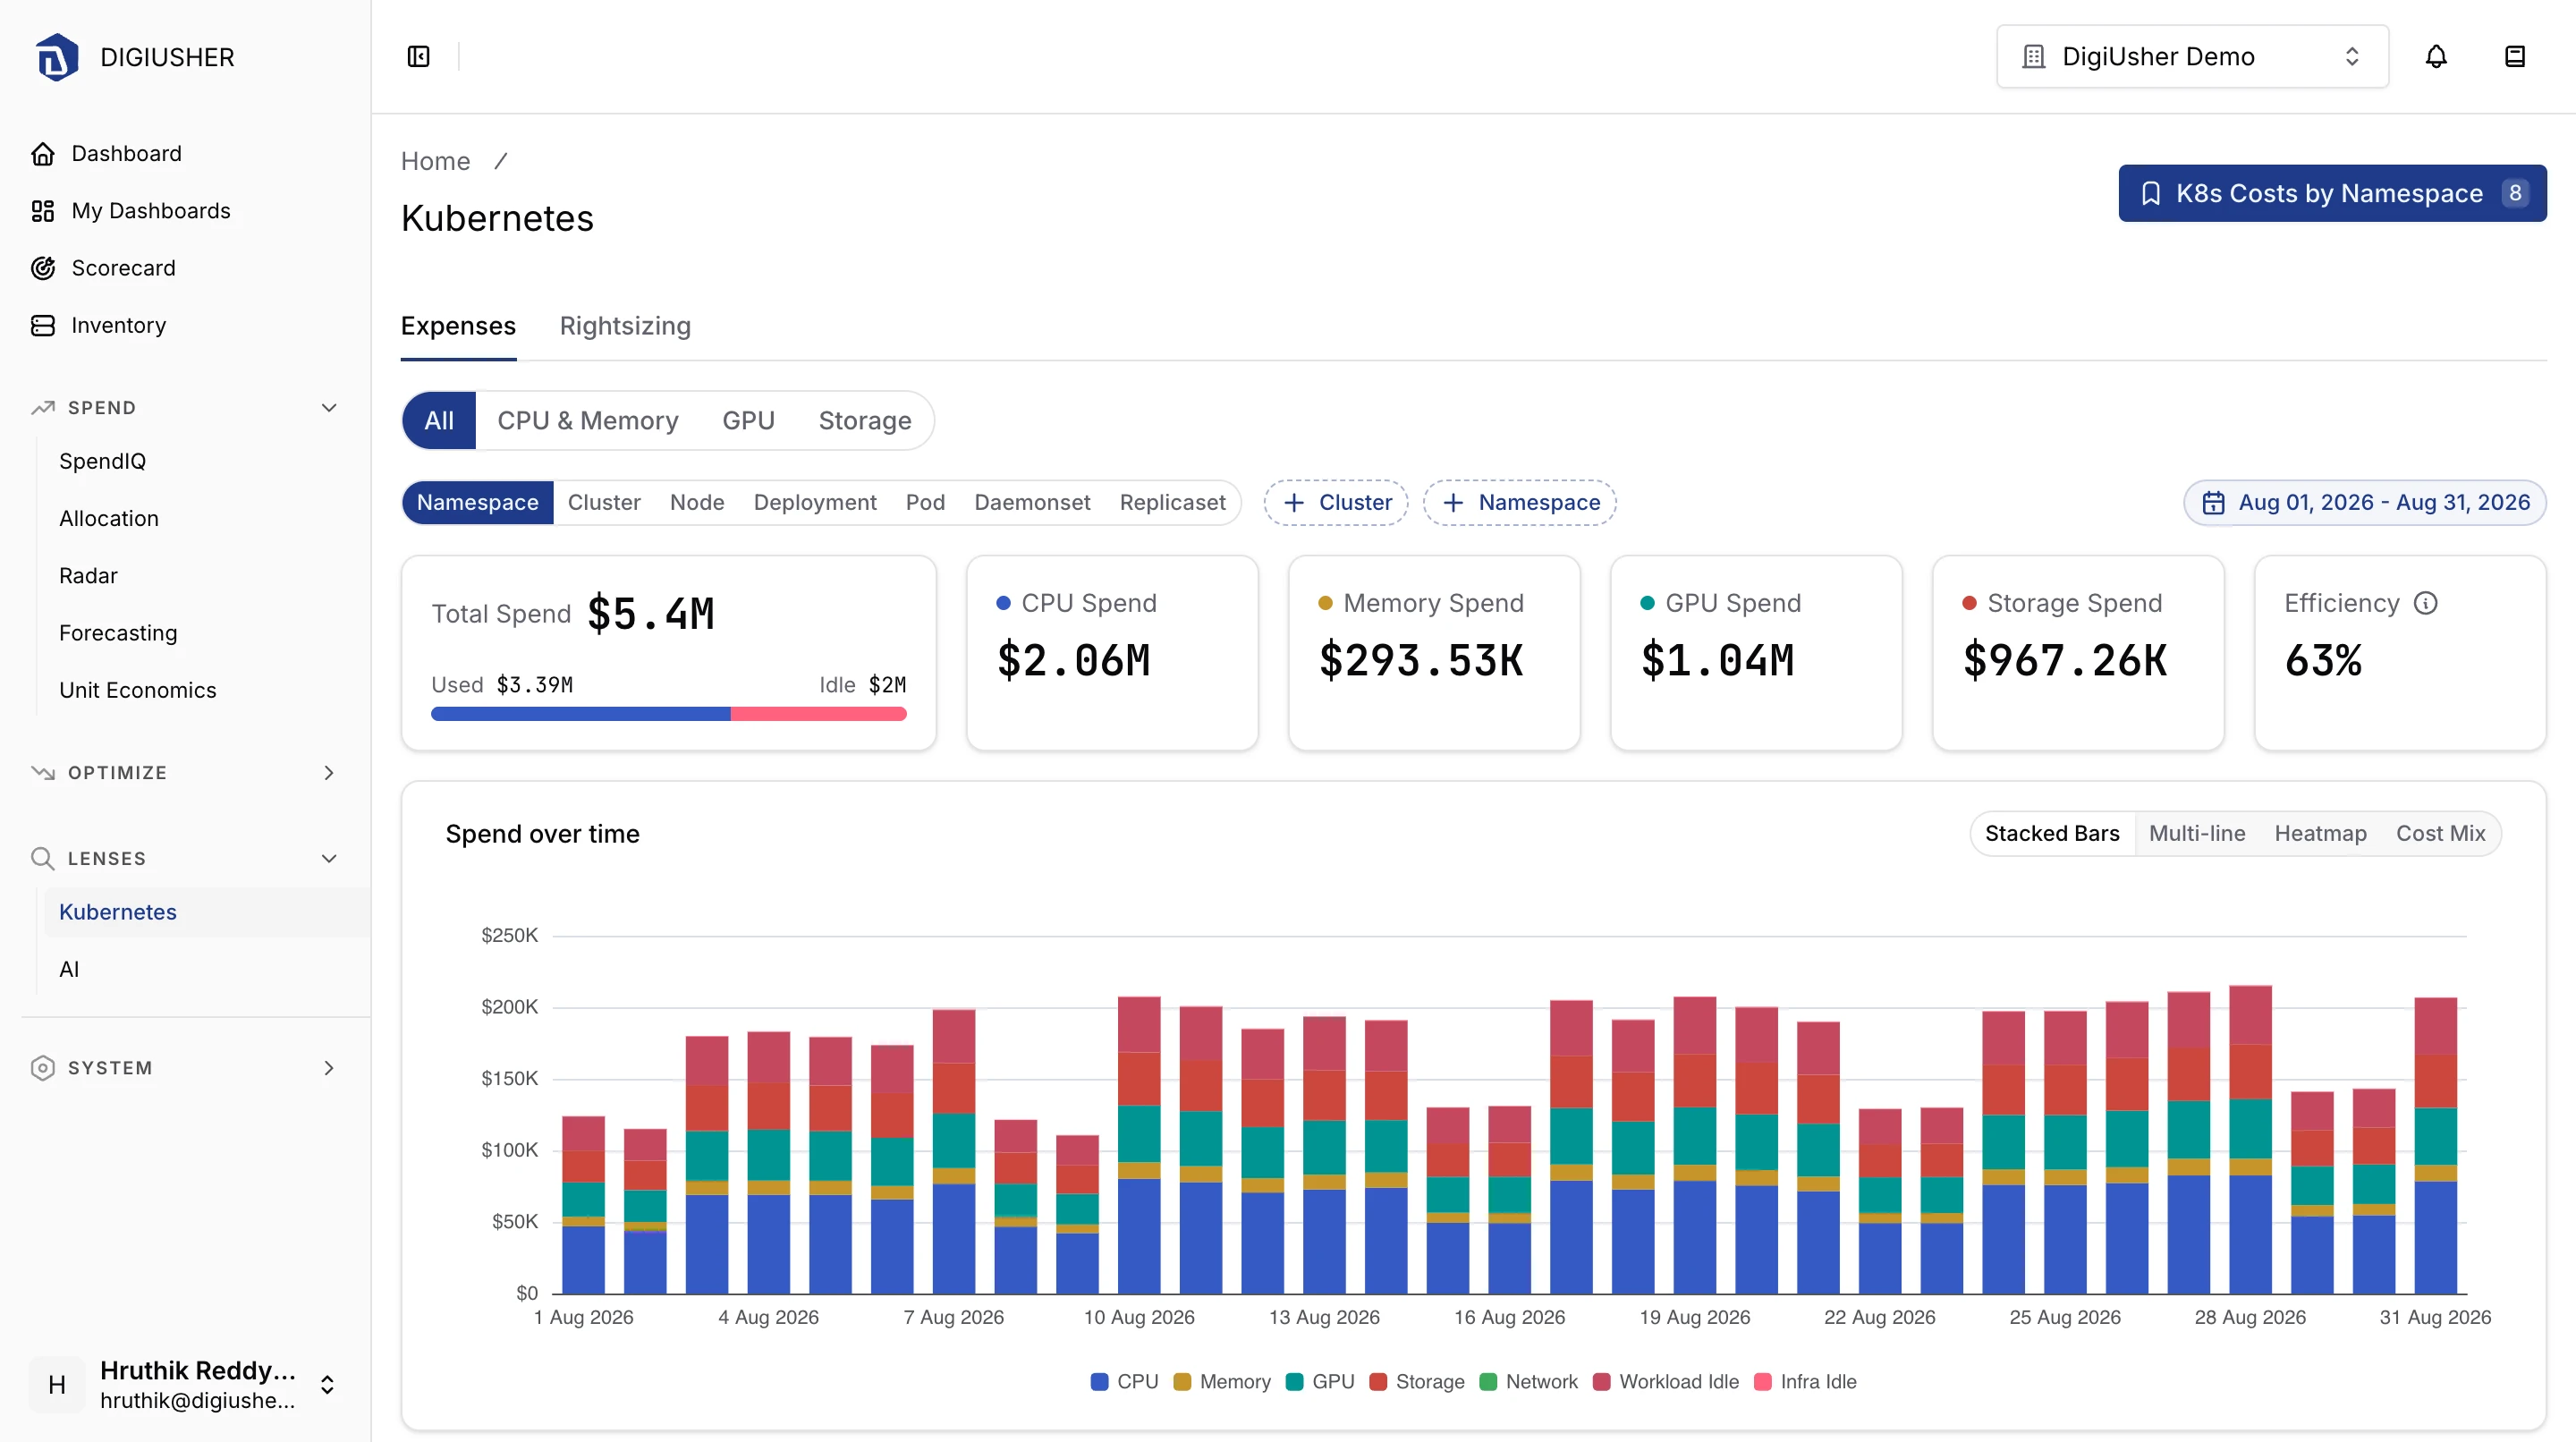This screenshot has height=1442, width=2576.
Task: Select the GPU filter tab
Action: (x=748, y=421)
